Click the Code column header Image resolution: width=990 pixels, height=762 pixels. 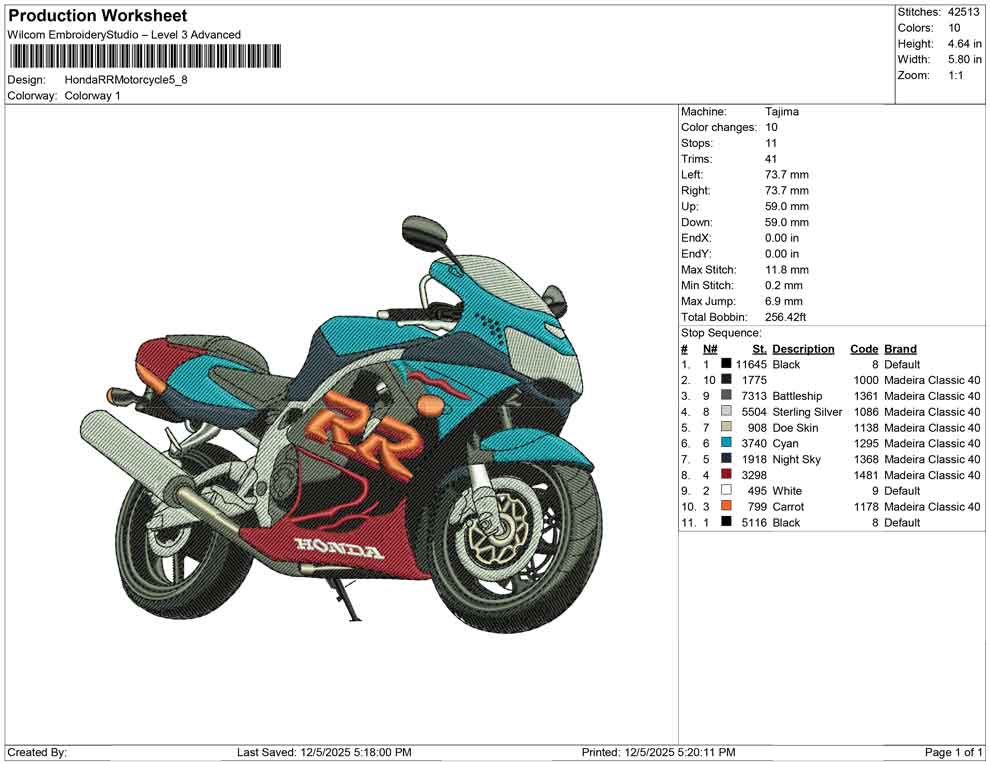864,348
